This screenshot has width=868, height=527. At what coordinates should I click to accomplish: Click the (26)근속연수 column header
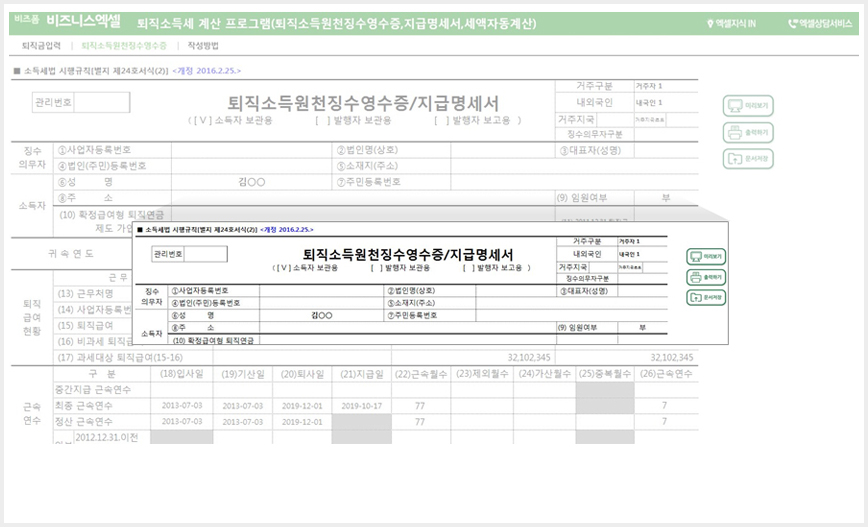coord(666,374)
